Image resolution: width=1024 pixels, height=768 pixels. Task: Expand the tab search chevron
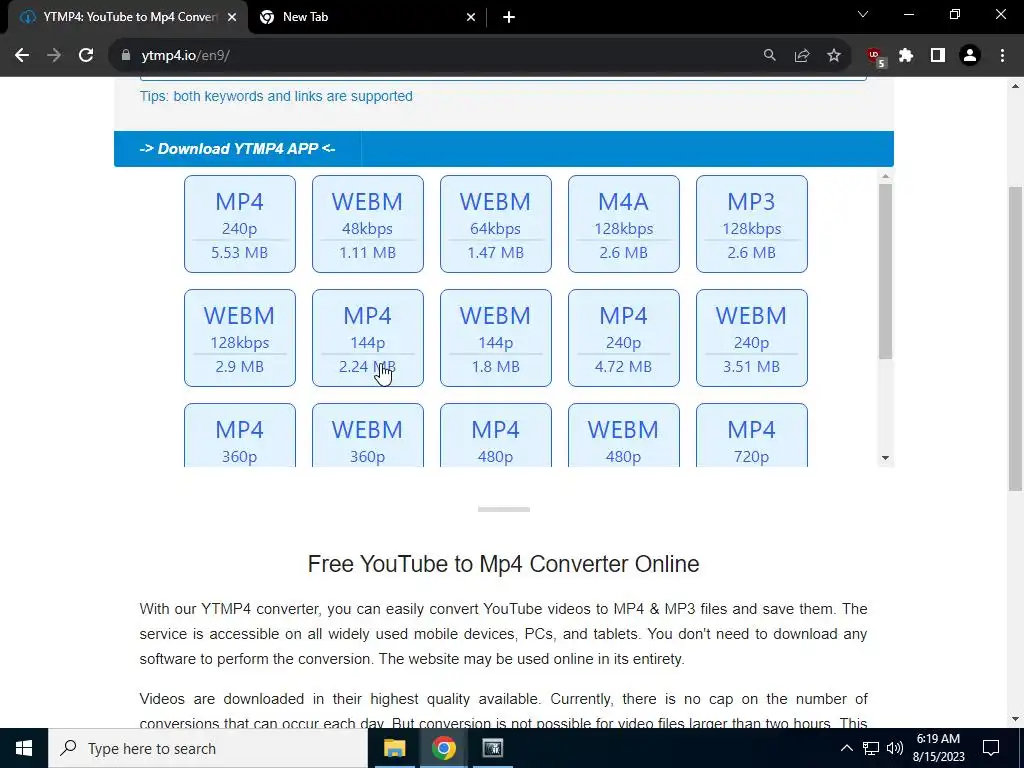click(x=863, y=14)
